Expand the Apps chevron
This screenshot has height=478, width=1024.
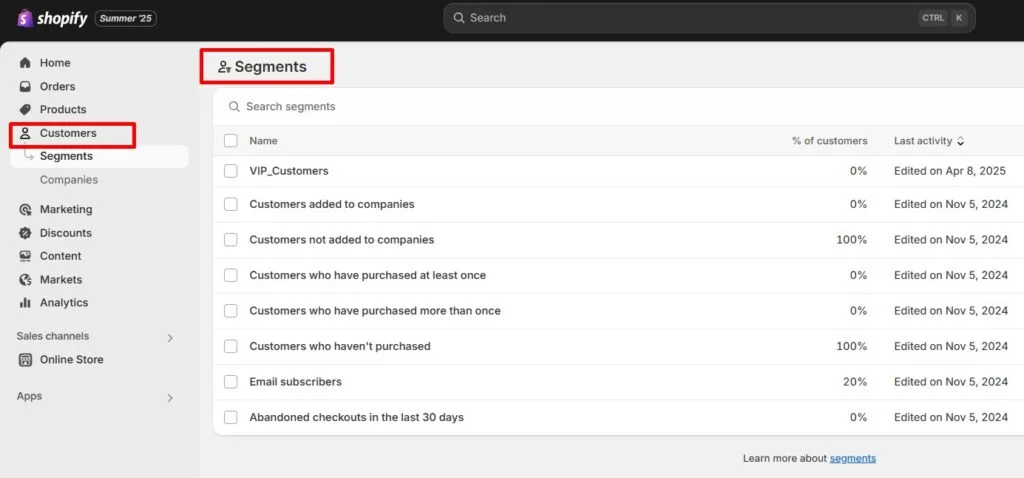tap(170, 398)
